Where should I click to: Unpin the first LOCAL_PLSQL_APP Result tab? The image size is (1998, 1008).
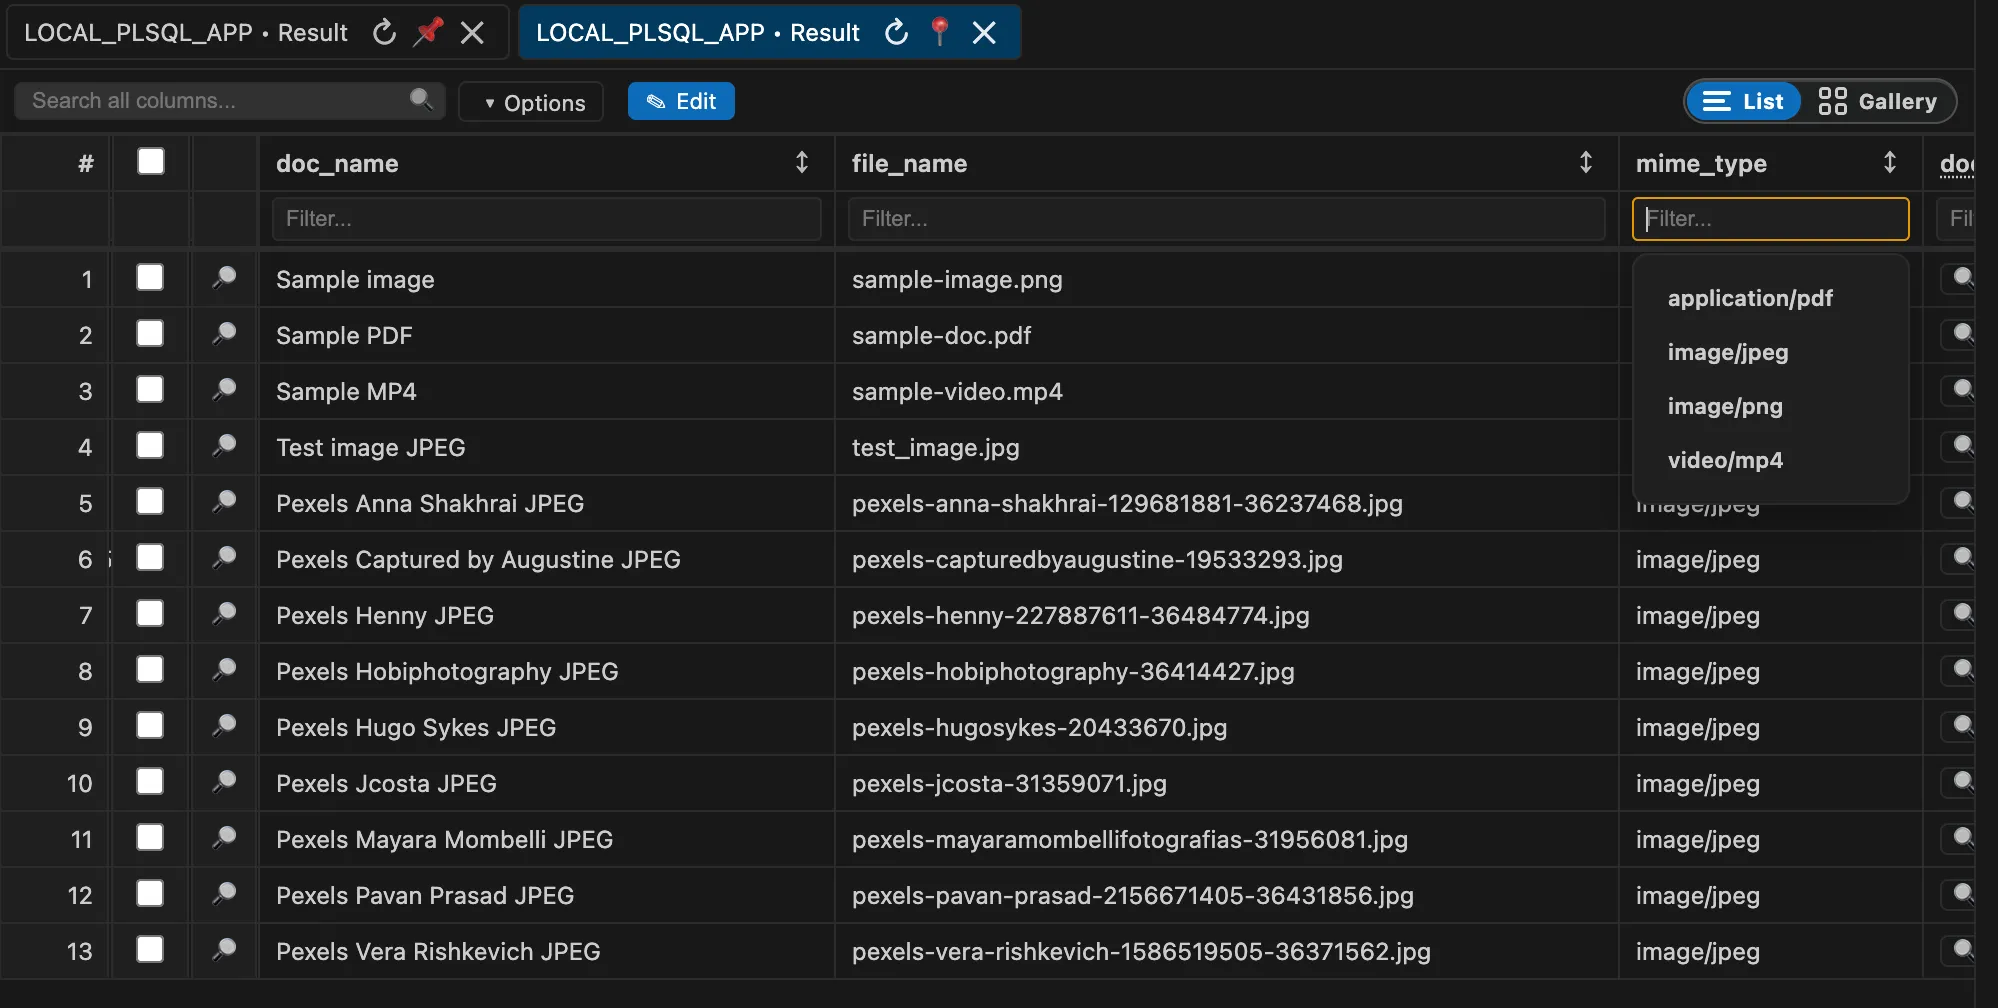(x=429, y=32)
